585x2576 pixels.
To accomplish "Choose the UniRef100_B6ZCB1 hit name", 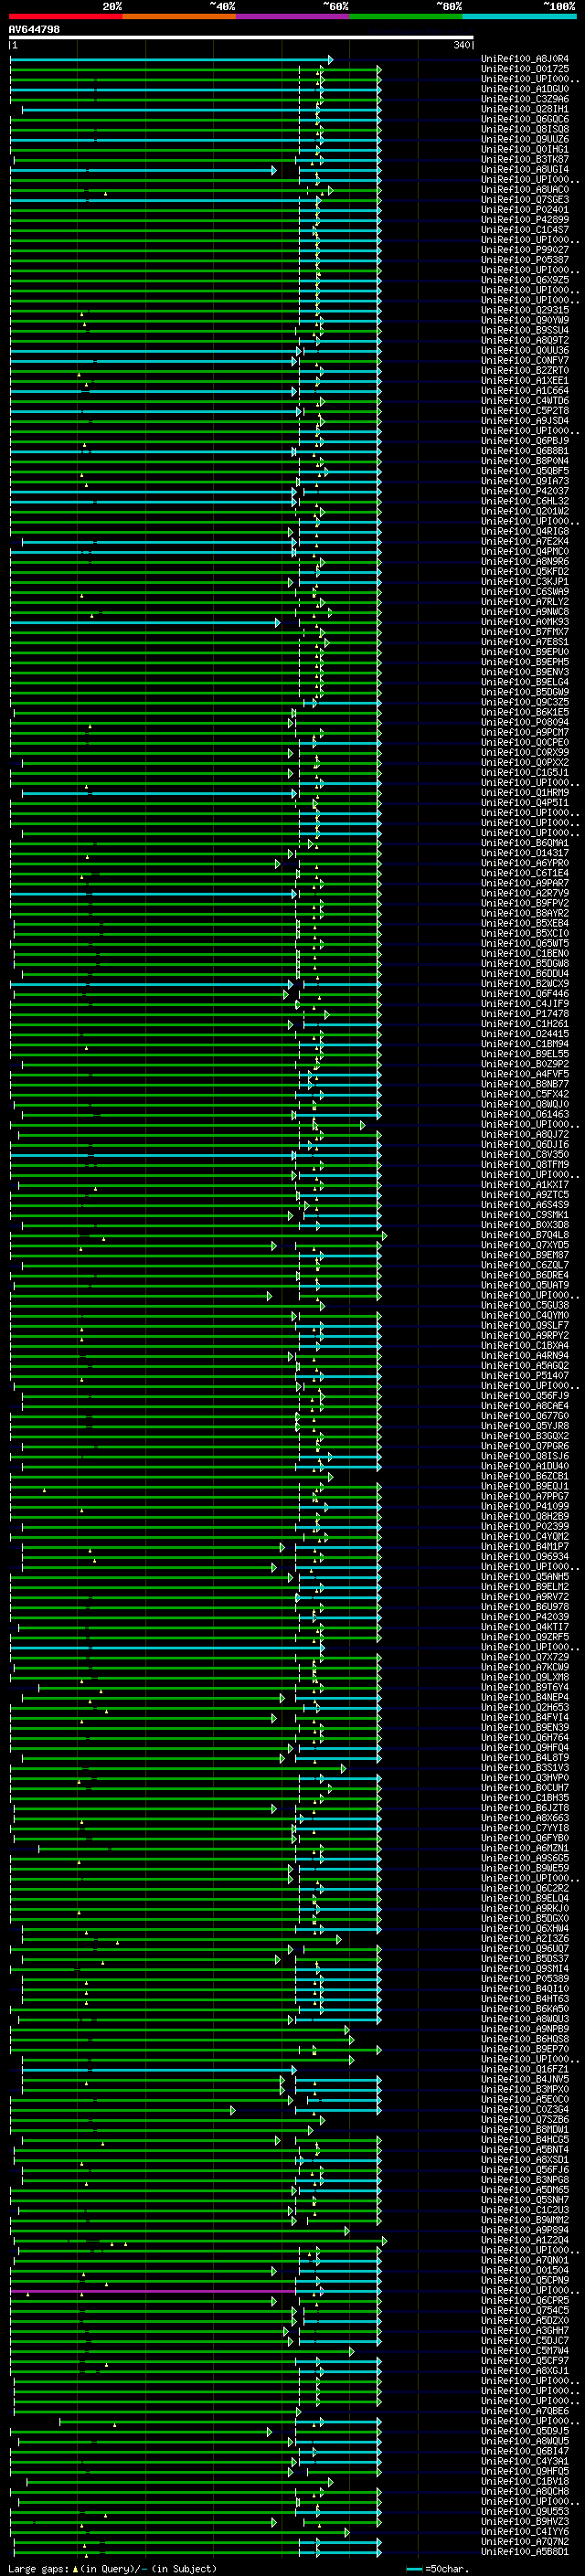I will 525,1476.
